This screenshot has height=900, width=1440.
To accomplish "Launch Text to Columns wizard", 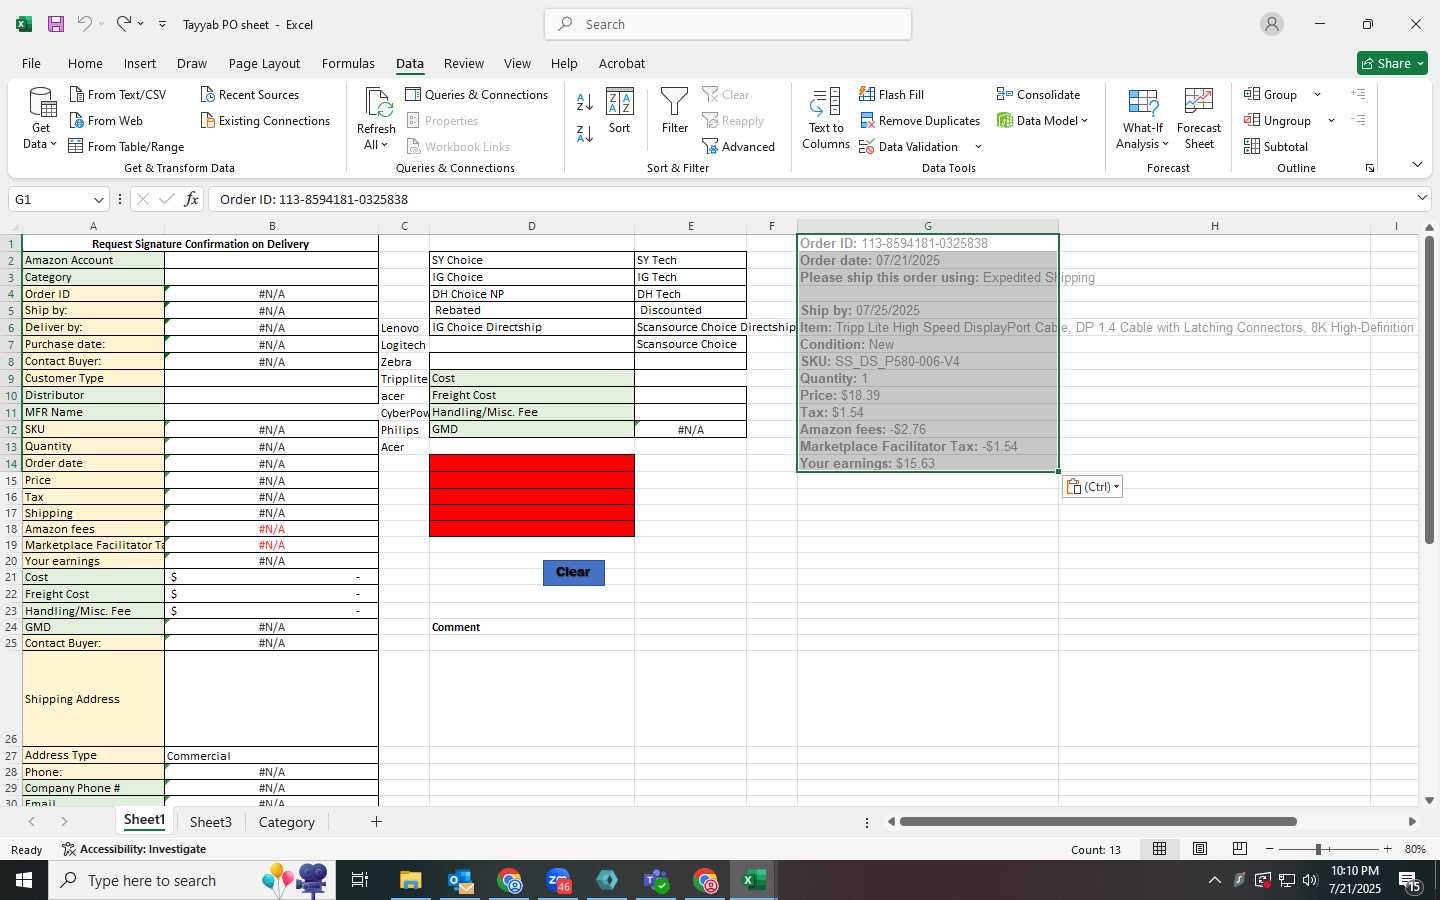I will tap(826, 119).
